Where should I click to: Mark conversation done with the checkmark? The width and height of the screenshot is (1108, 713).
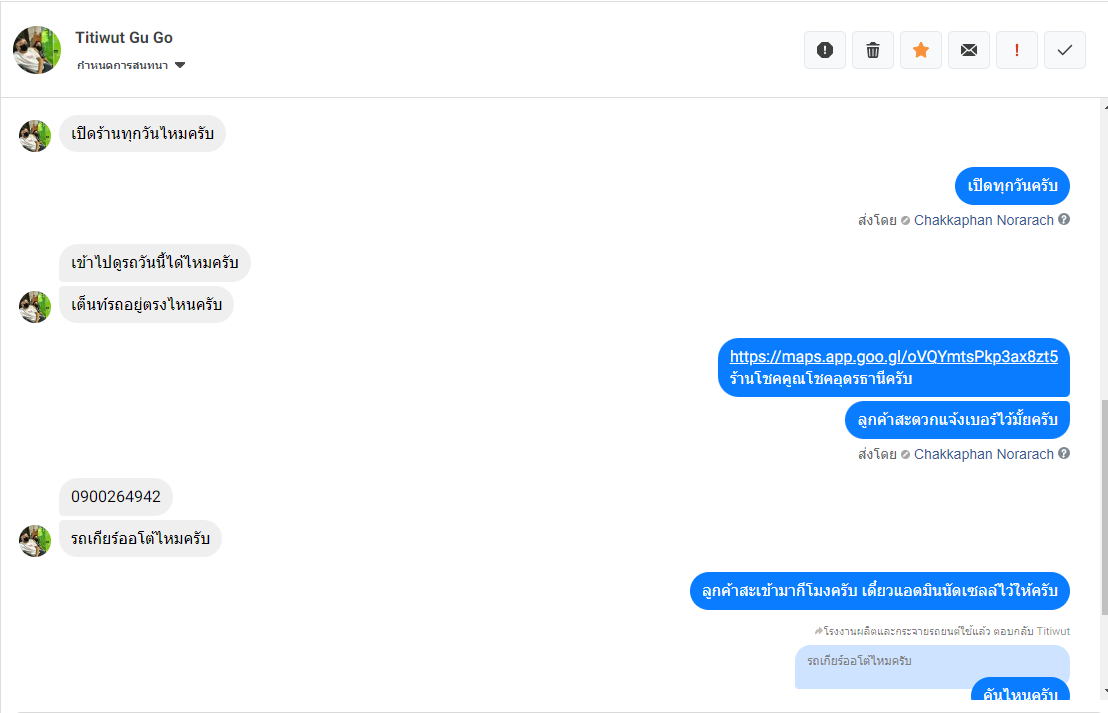pyautogui.click(x=1065, y=50)
